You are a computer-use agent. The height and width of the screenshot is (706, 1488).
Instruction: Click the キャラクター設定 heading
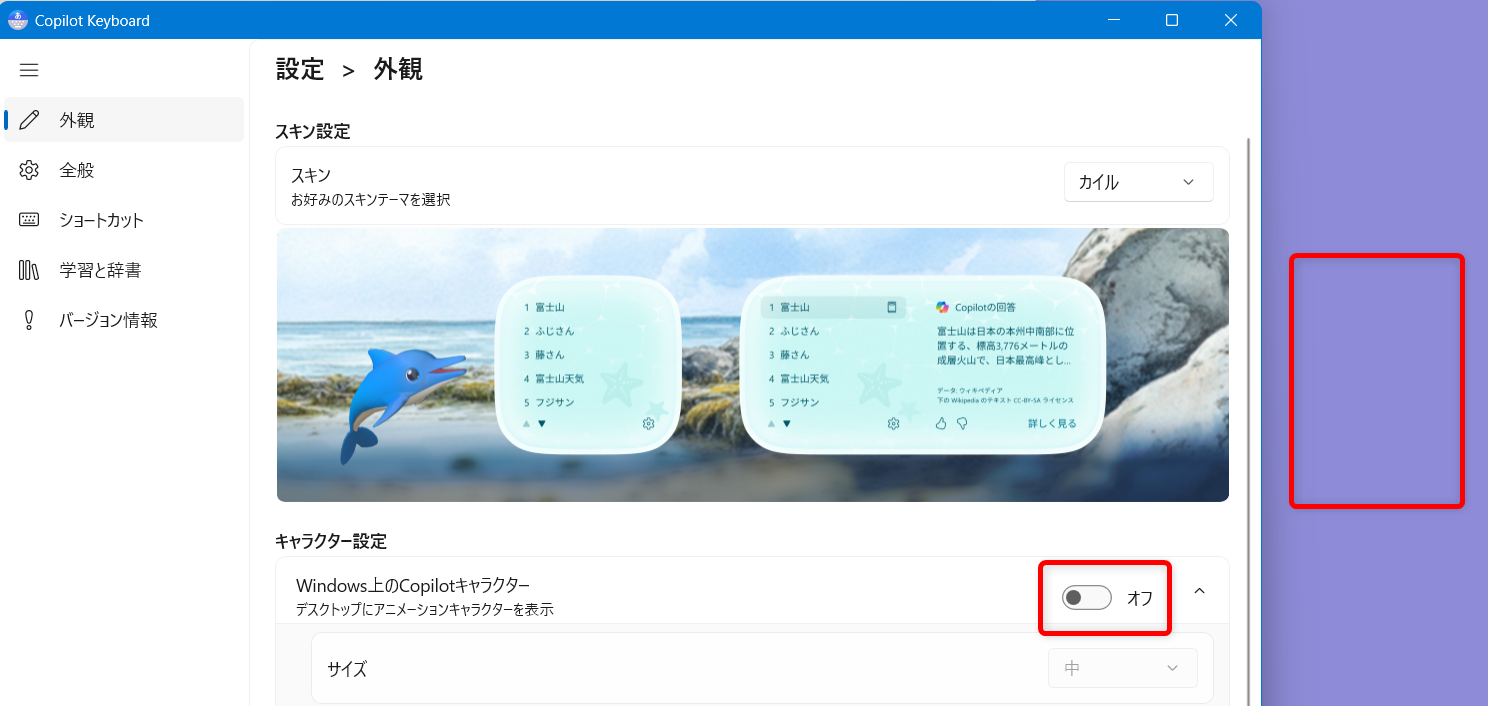331,541
